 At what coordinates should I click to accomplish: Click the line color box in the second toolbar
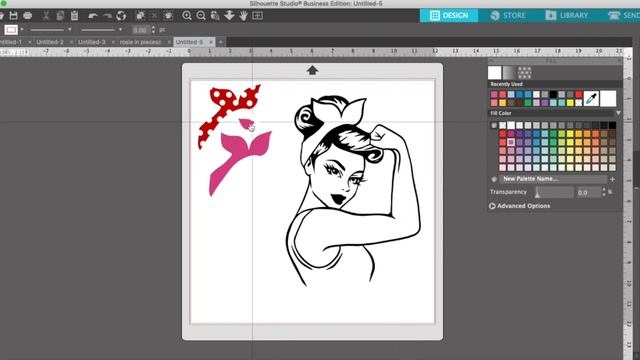pyautogui.click(x=11, y=29)
